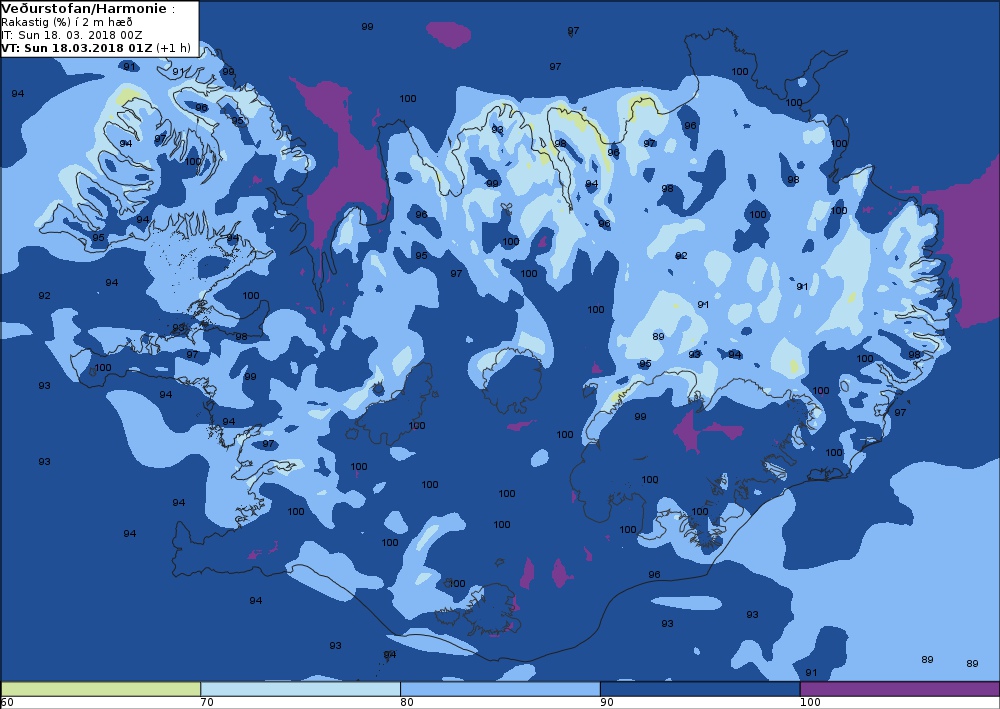Image resolution: width=1000 pixels, height=709 pixels.
Task: Click the legend scale label 60
Action: pos(7,702)
